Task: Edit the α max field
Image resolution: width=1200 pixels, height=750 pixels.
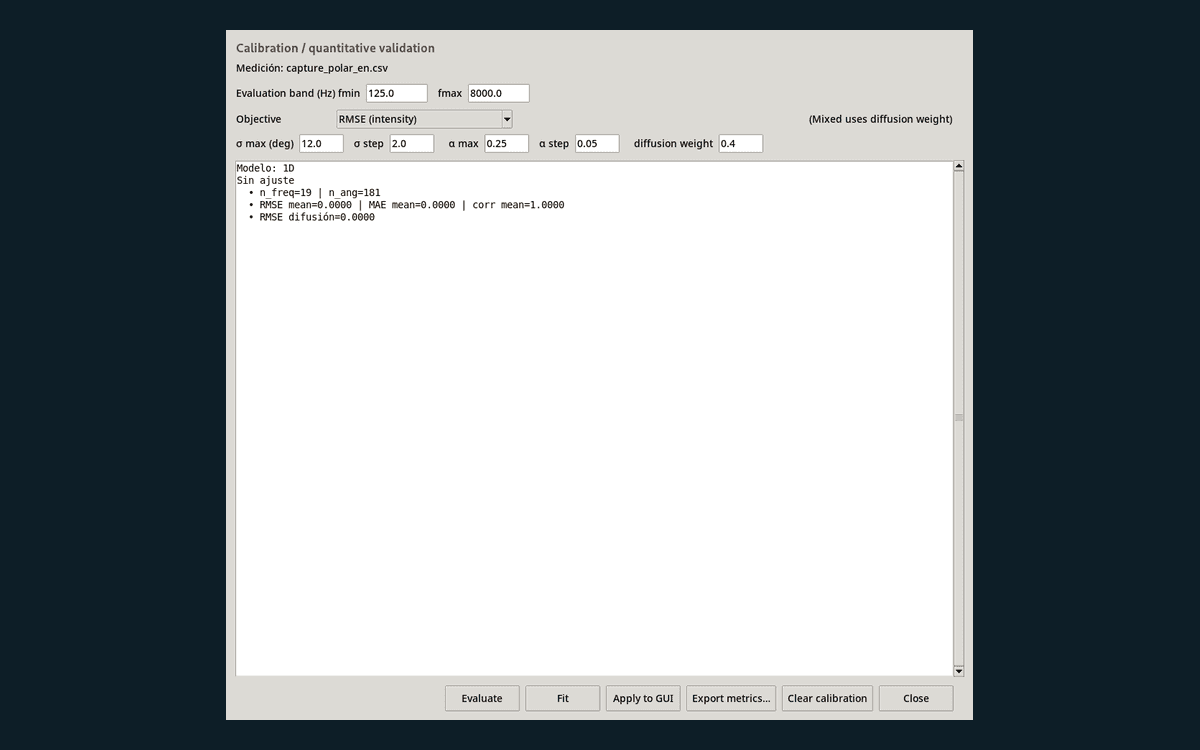Action: pos(506,143)
